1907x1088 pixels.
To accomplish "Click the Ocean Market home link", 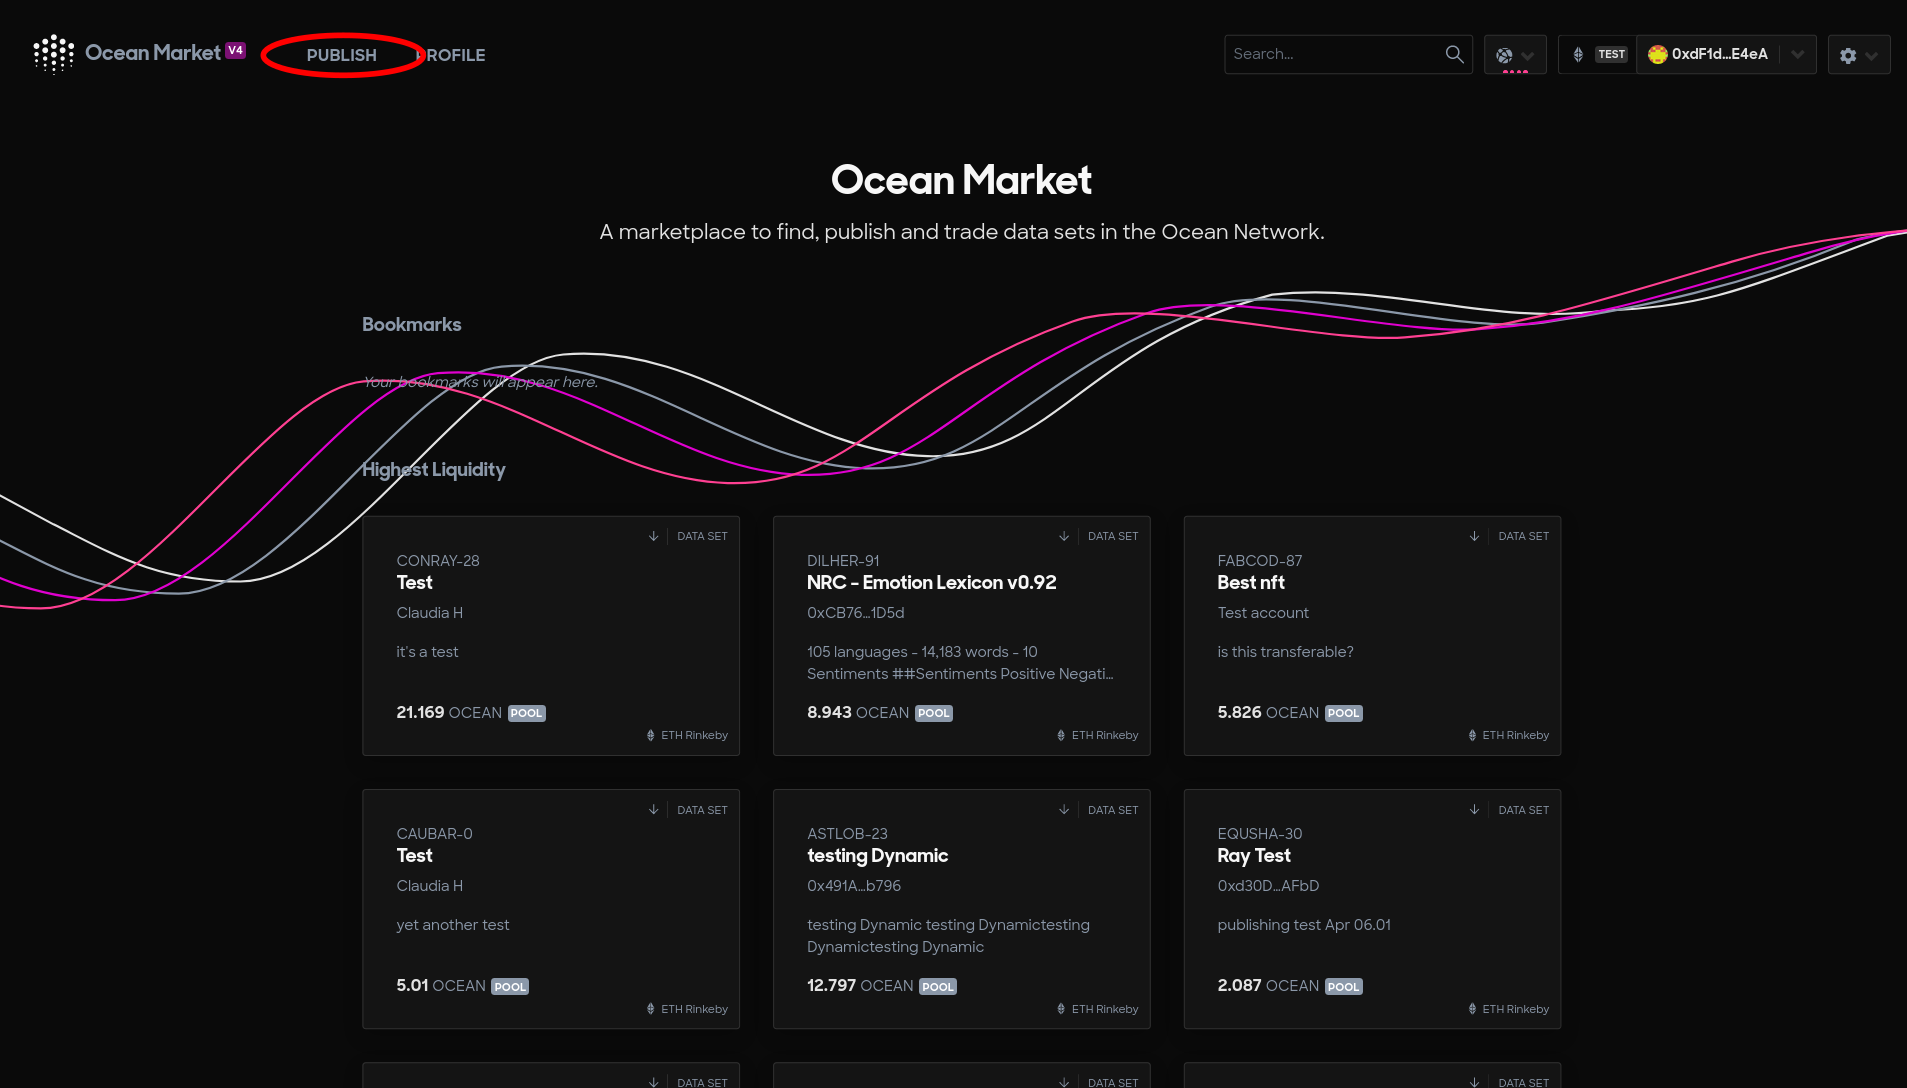I will [x=153, y=53].
